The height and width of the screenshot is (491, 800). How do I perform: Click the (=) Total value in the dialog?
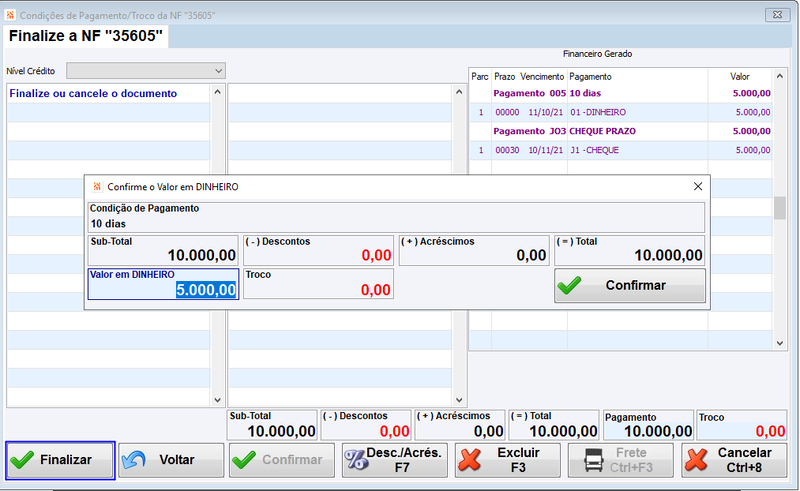(668, 255)
